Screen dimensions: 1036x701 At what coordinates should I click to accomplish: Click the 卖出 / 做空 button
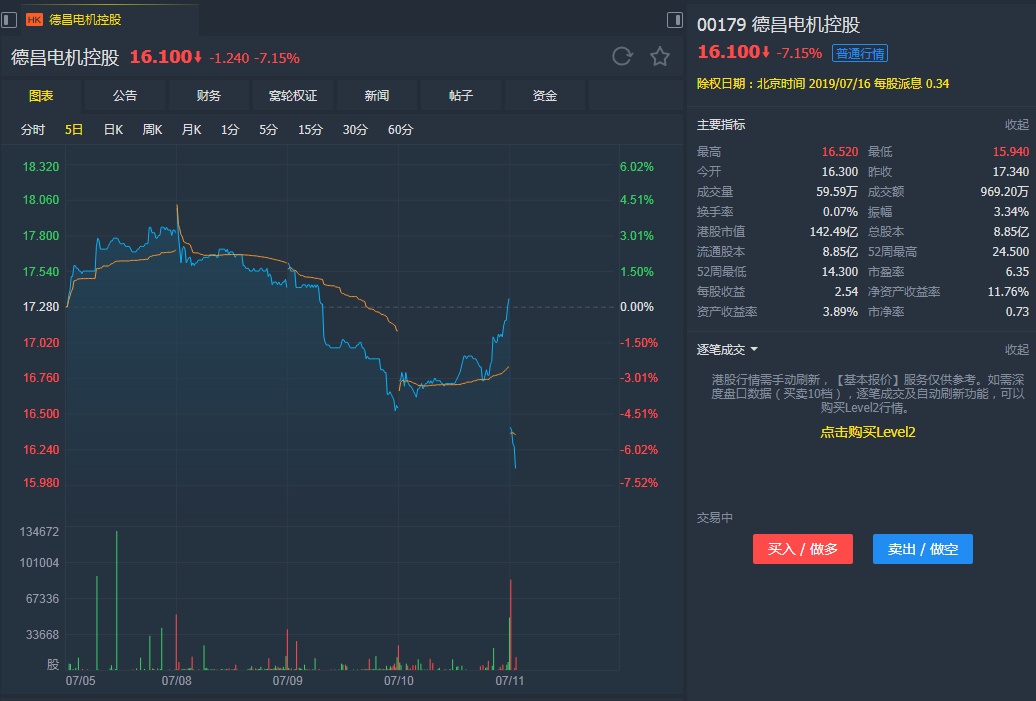922,549
